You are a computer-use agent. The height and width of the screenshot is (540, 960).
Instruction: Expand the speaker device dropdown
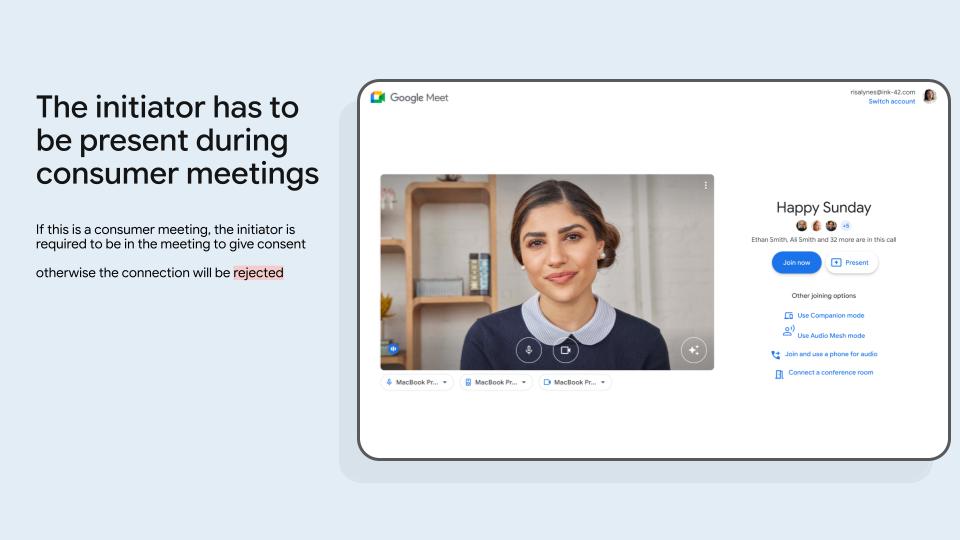coord(496,382)
